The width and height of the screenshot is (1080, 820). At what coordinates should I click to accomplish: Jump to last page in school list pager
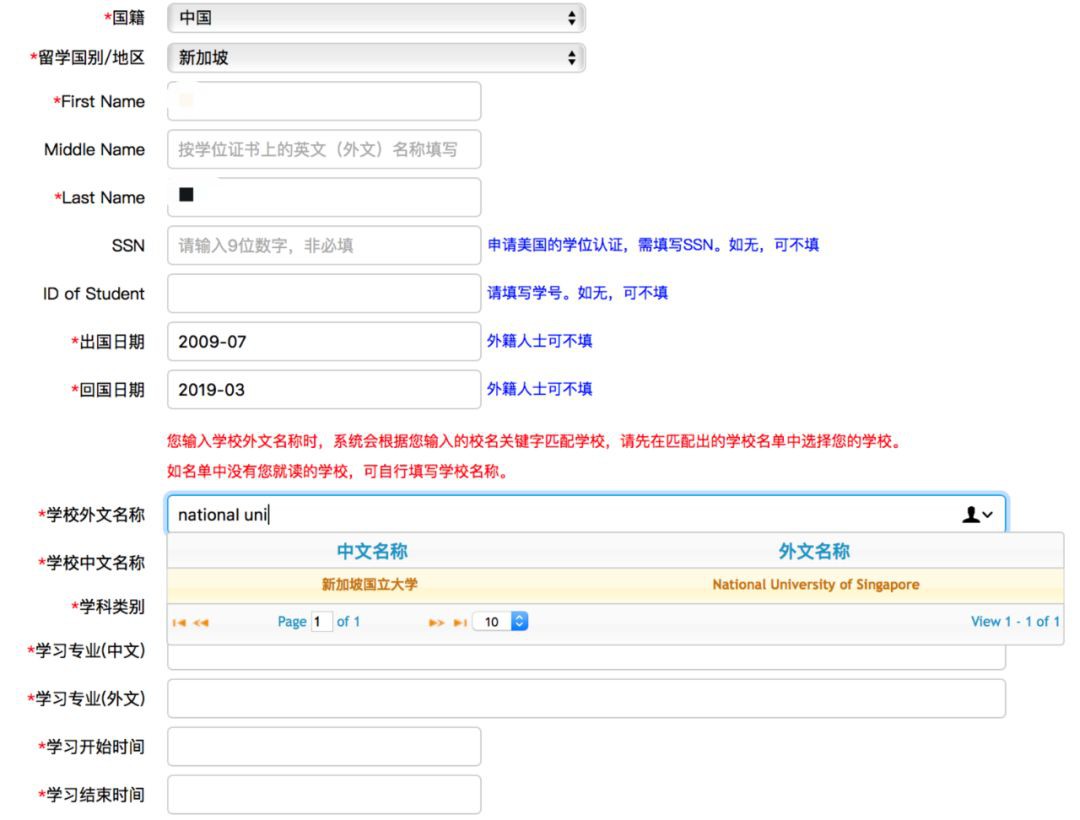tap(460, 622)
